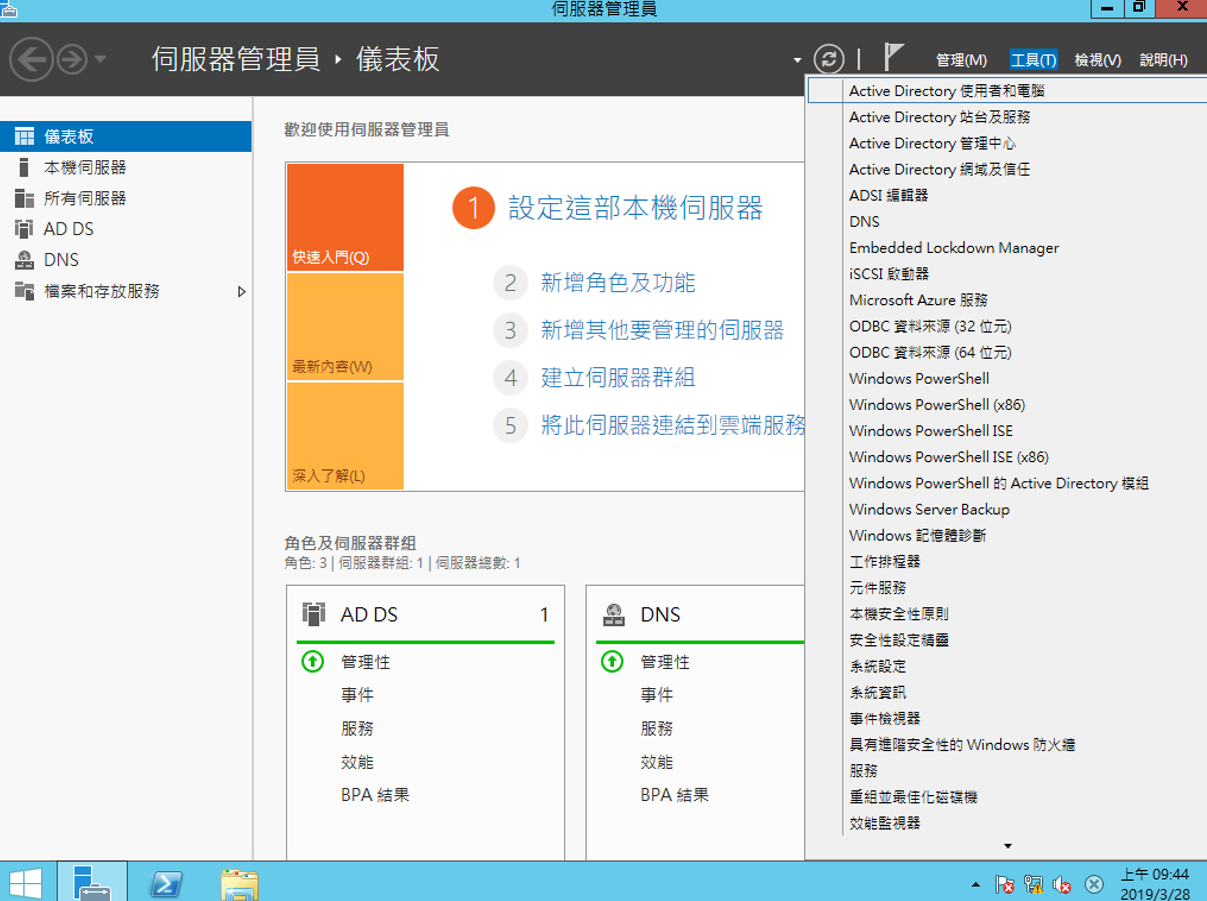Show hidden tray icons arrow
The width and height of the screenshot is (1207, 901).
[975, 885]
